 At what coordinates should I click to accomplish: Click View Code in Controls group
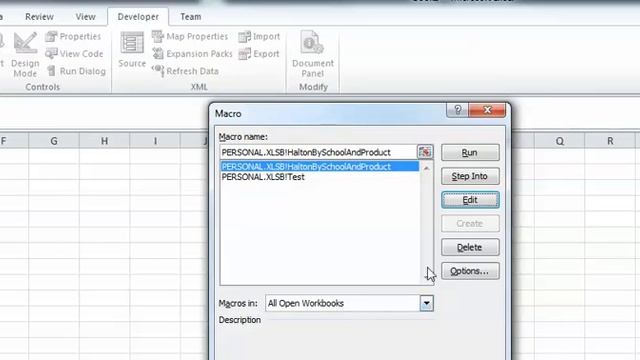coord(74,53)
